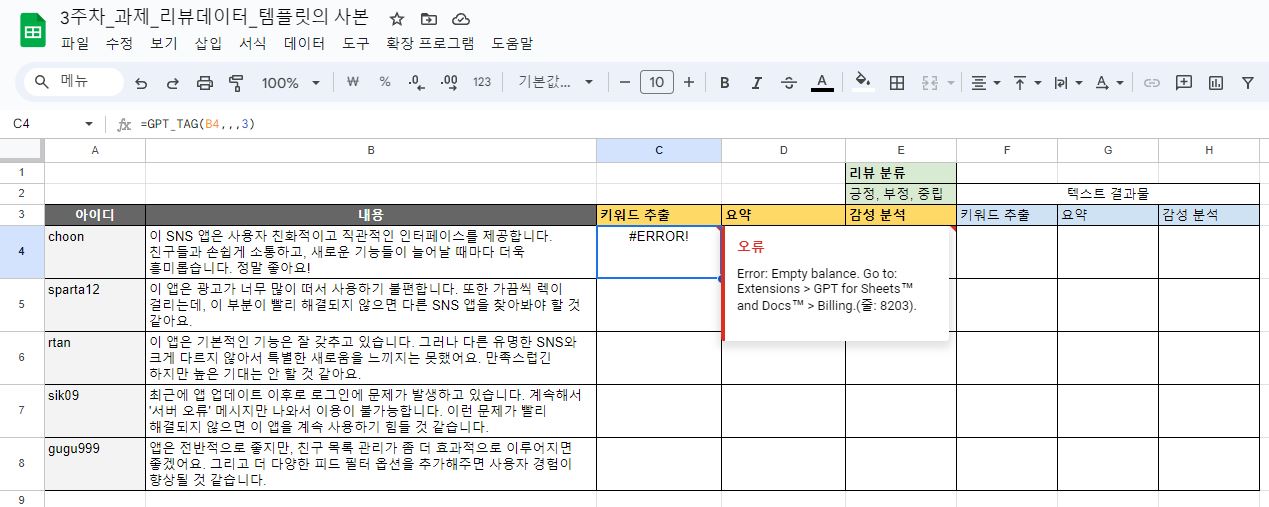This screenshot has width=1269, height=507.
Task: Open the vertical align dropdown
Action: pyautogui.click(x=1027, y=83)
